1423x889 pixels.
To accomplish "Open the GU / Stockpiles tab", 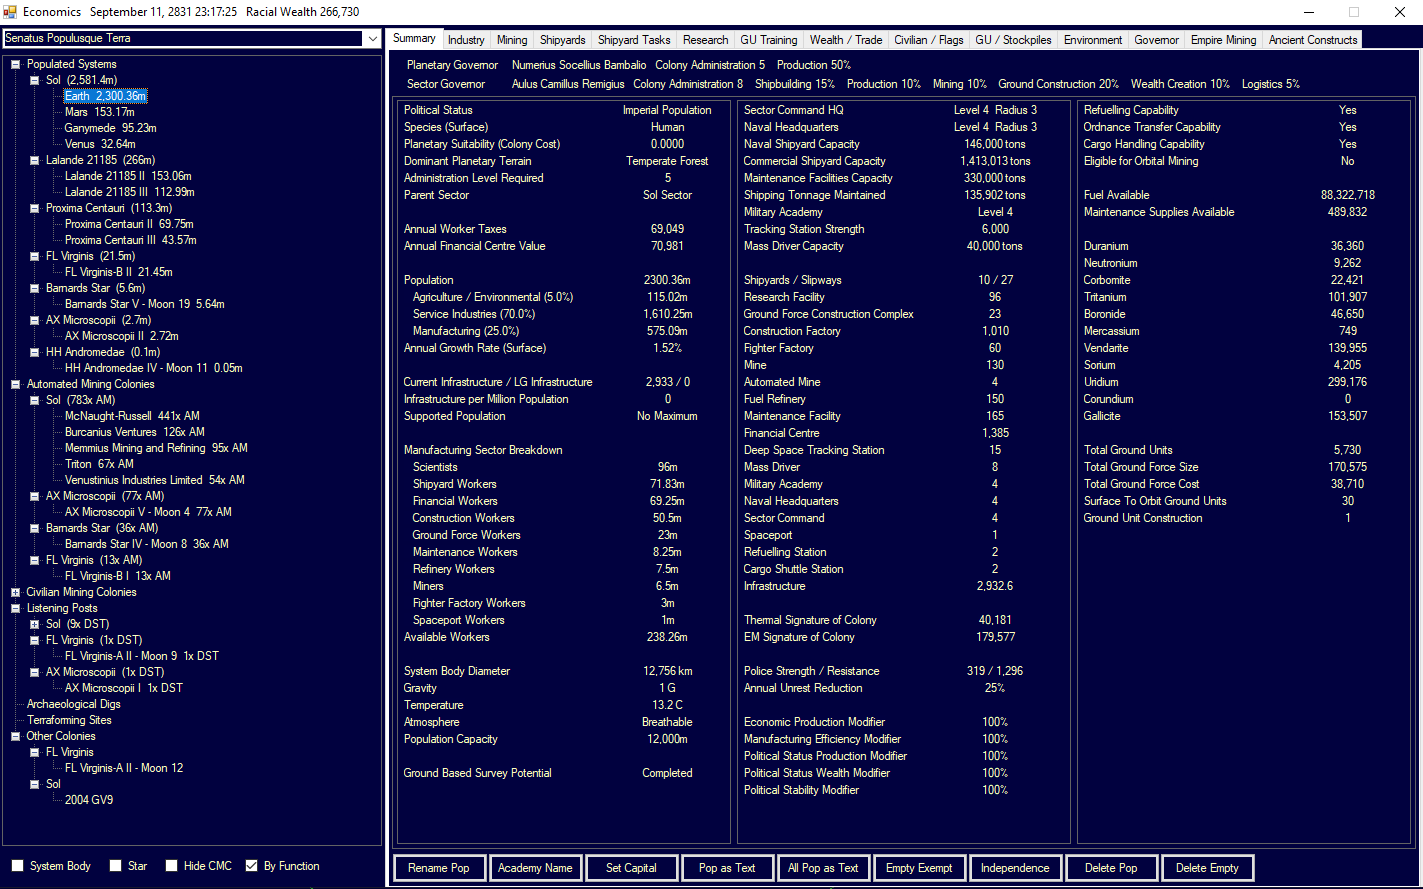I will point(1014,40).
